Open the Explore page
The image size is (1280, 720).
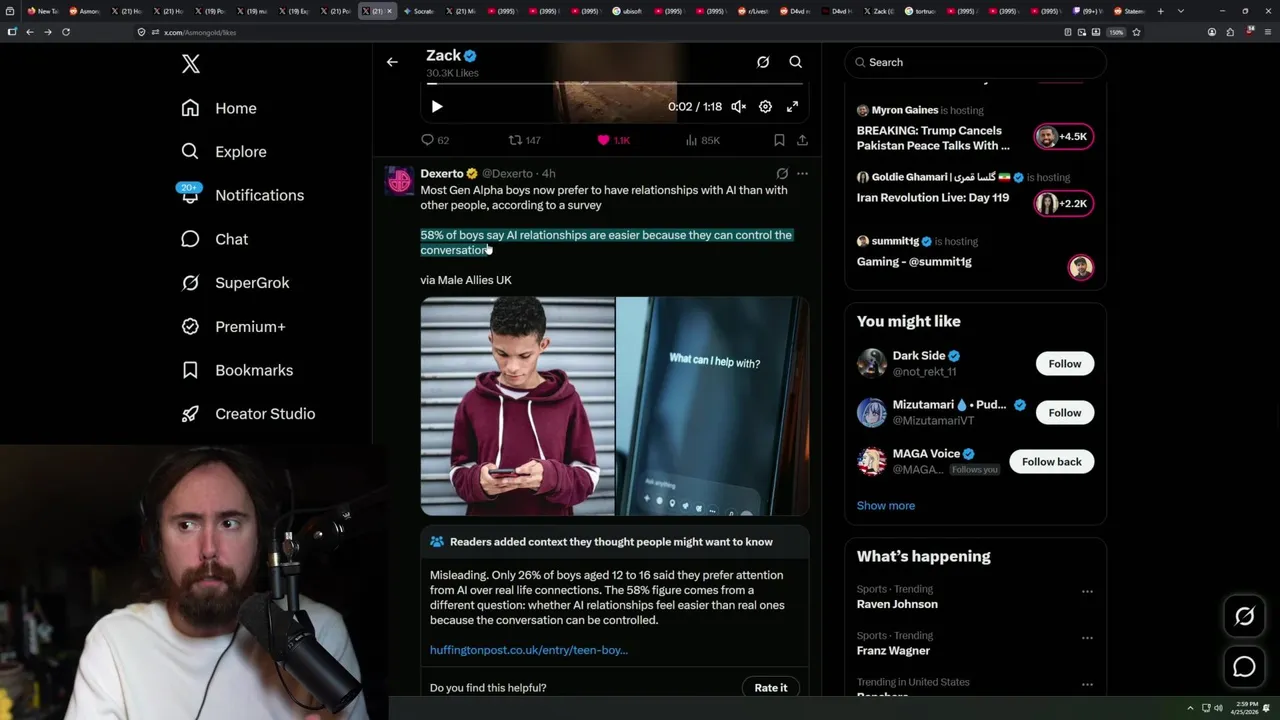(x=224, y=152)
